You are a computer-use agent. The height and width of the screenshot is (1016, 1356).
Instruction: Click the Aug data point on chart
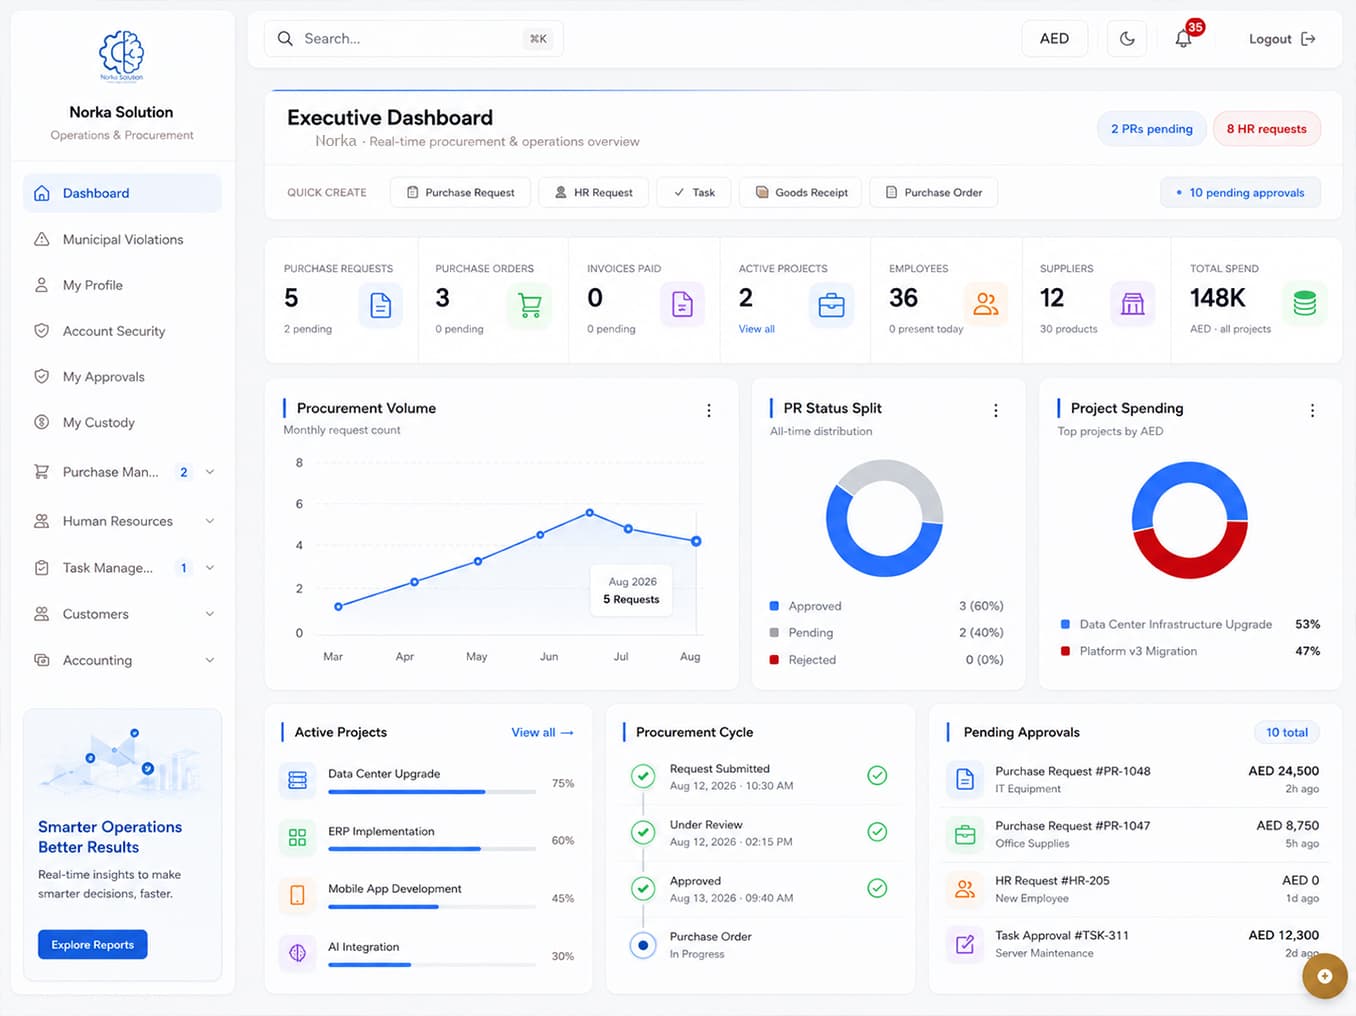tap(696, 541)
